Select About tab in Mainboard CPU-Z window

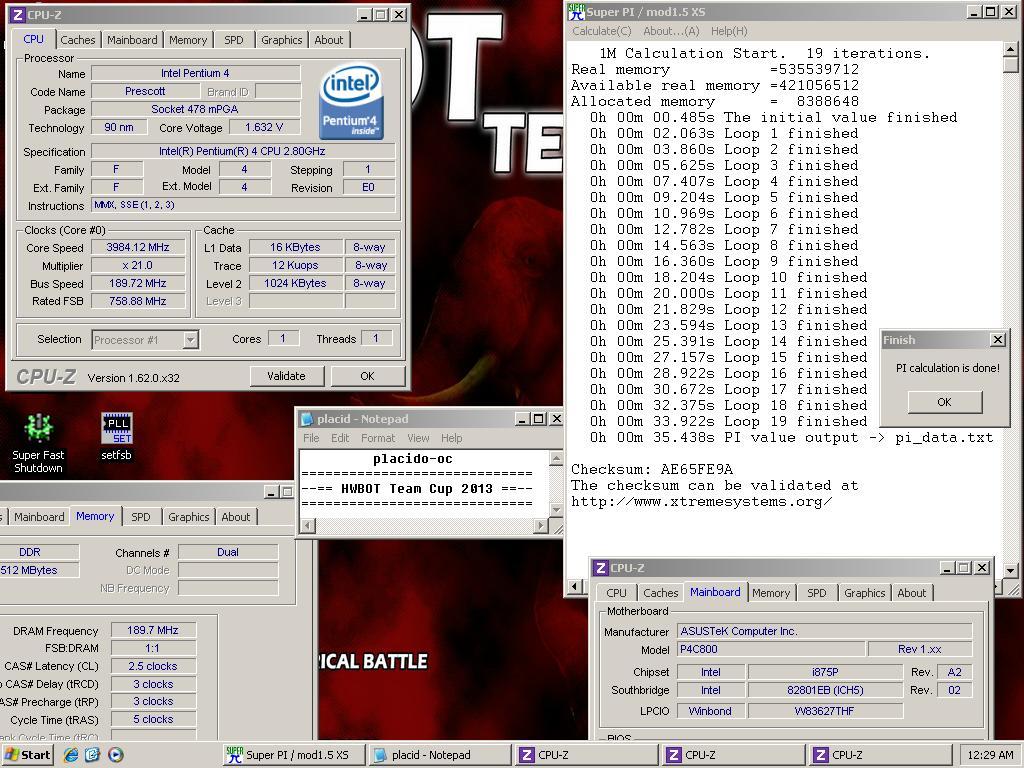912,593
